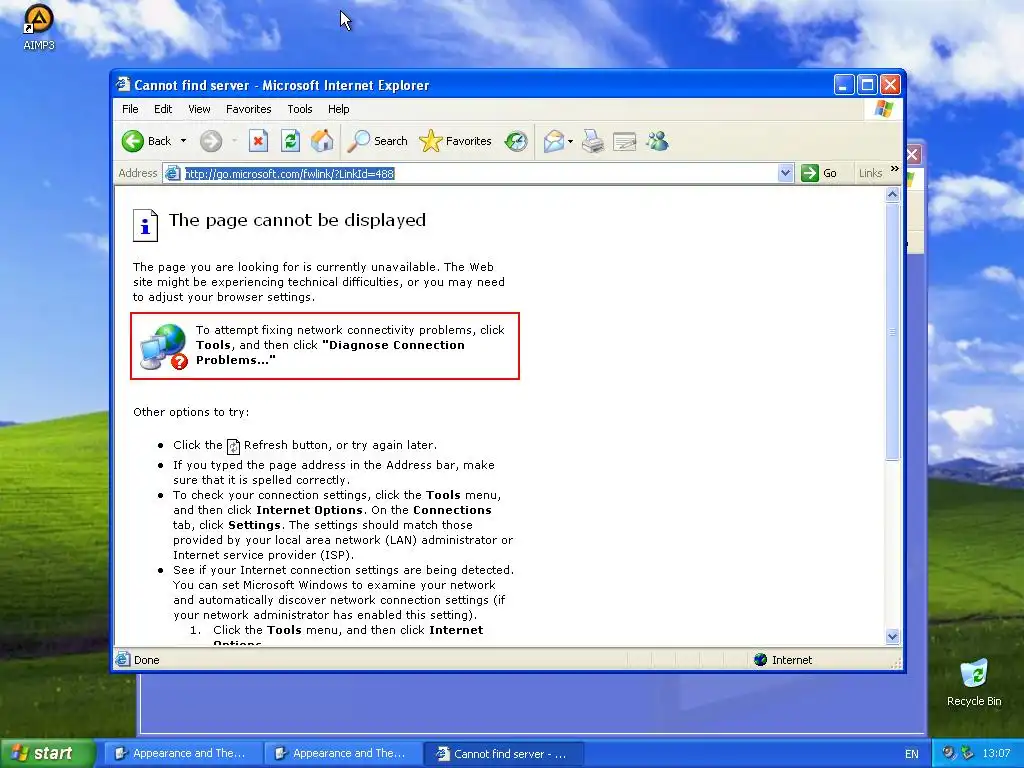Open the File menu
Screen dimensions: 1024x768
[130, 109]
